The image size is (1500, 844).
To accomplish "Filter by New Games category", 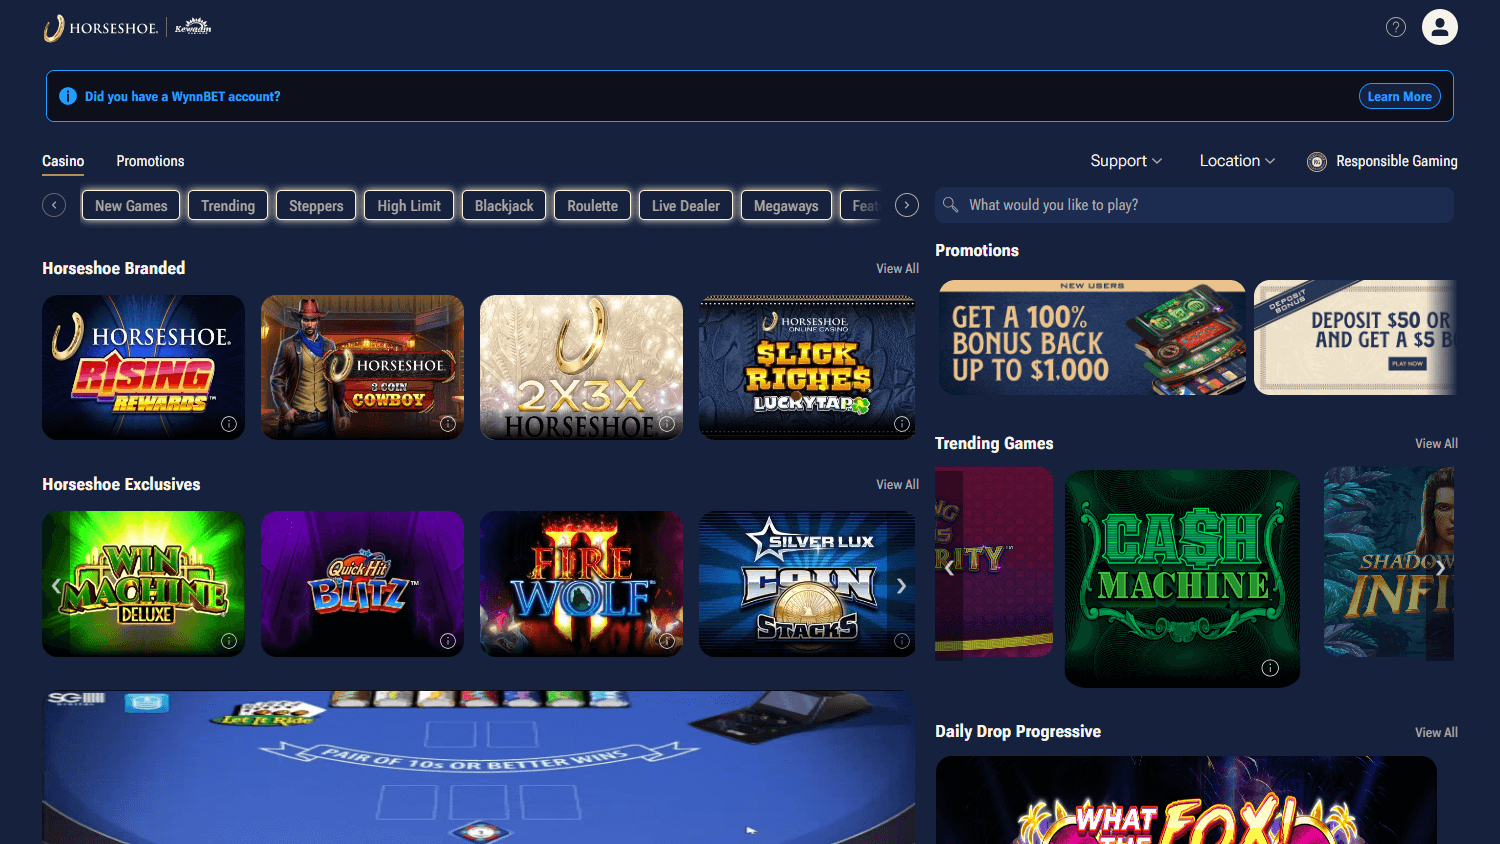I will (x=131, y=205).
